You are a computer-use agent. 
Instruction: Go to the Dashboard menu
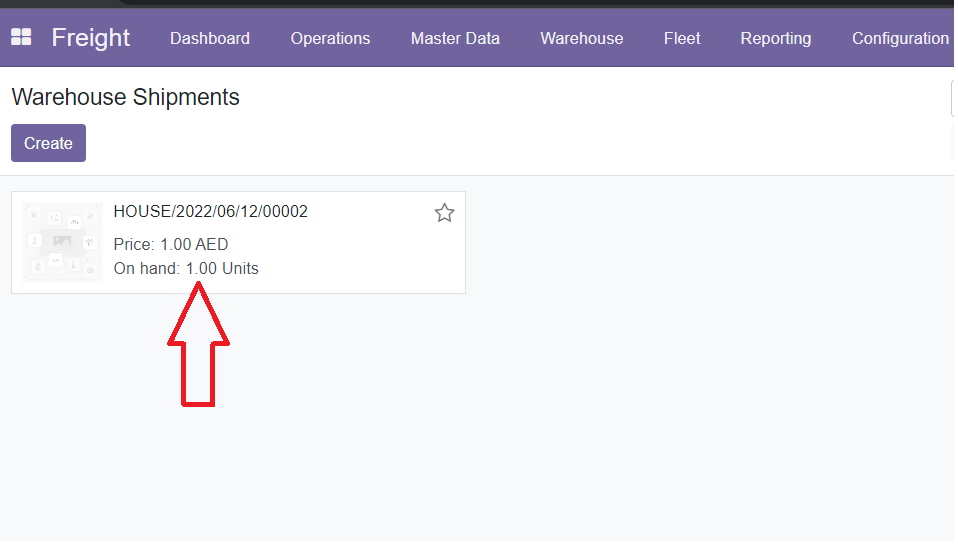(210, 39)
